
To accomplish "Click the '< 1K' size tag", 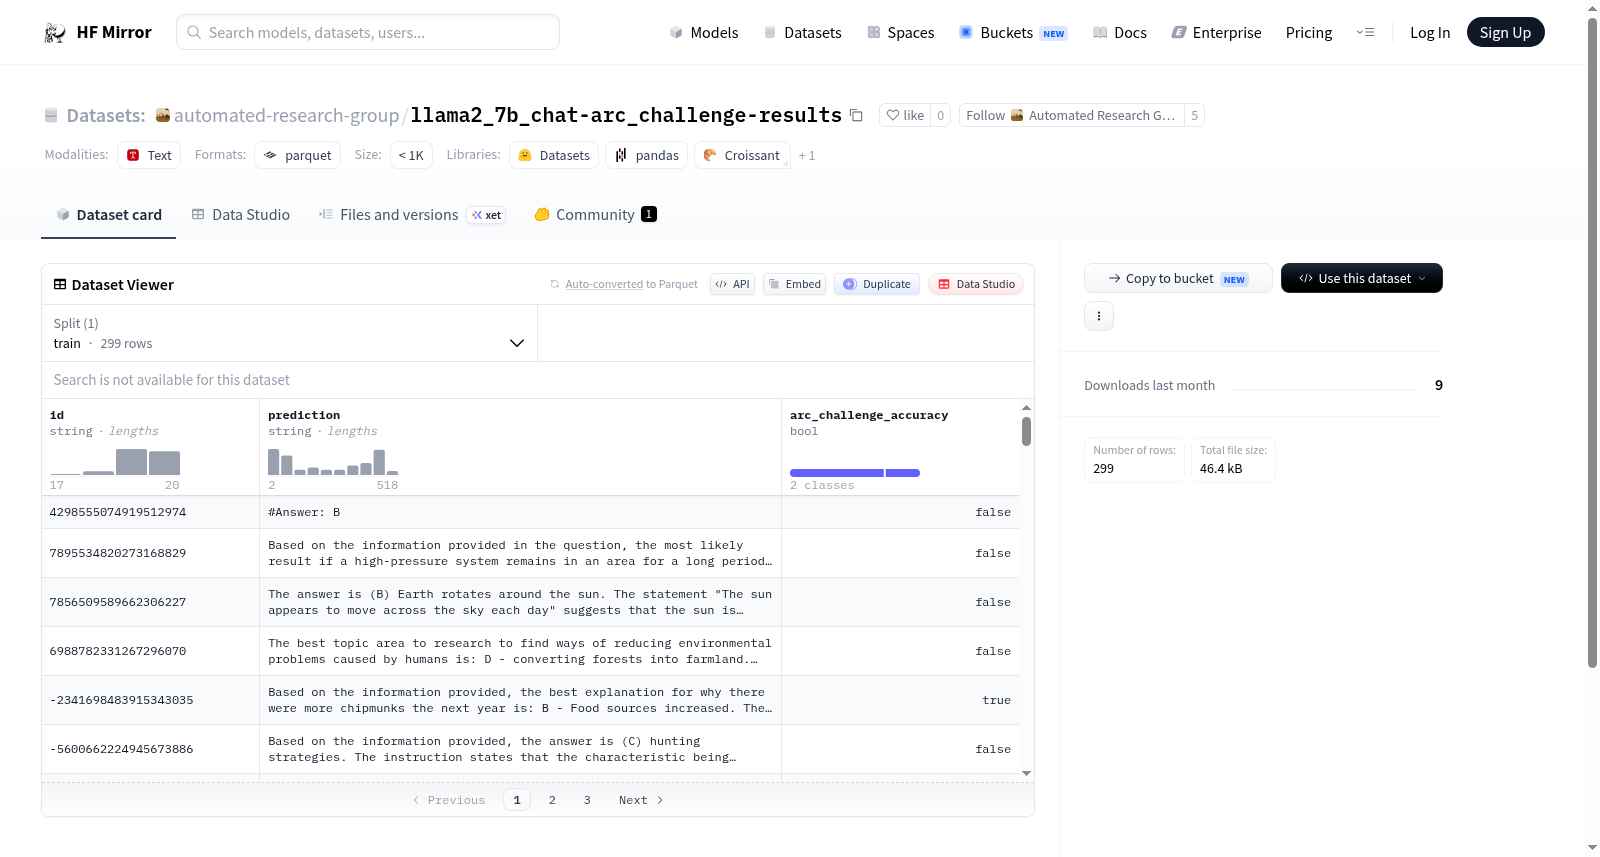I will pyautogui.click(x=411, y=155).
